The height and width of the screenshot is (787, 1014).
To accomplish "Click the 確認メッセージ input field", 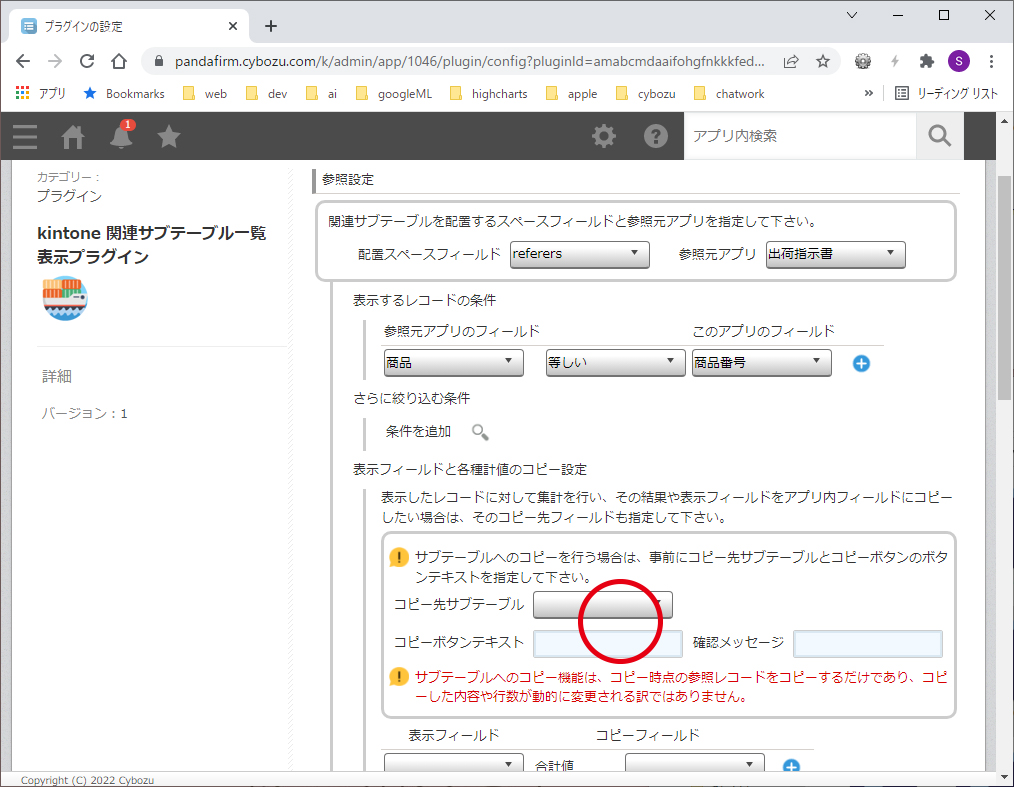I will [868, 643].
